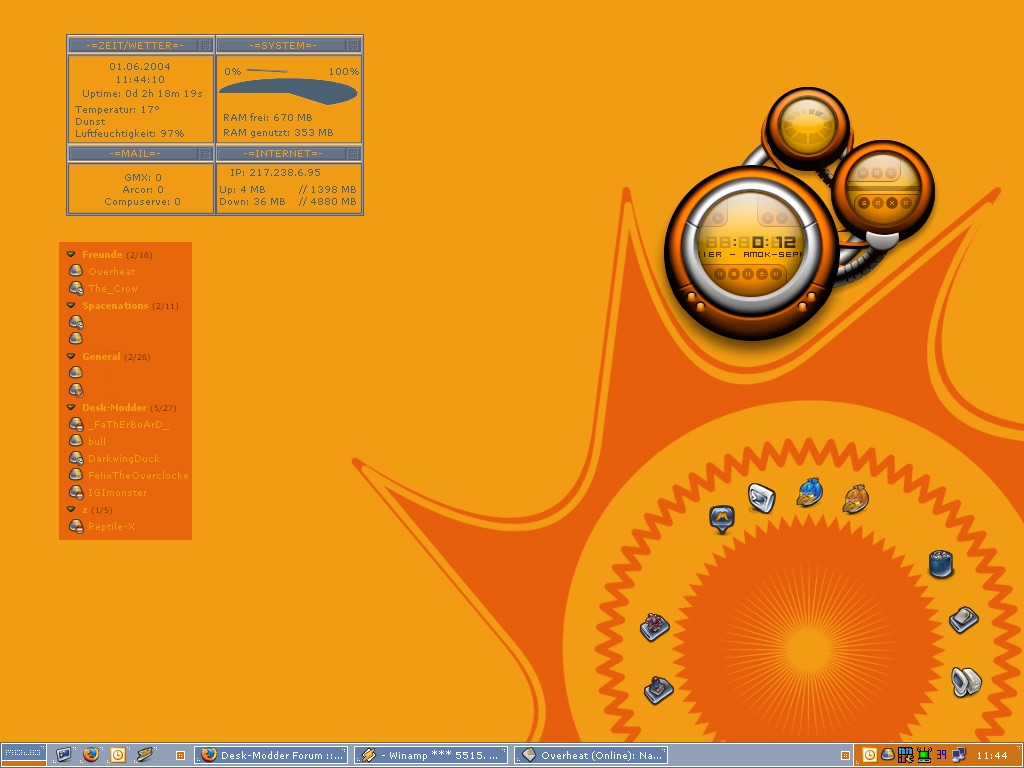Stop playback in the Winamp player
The image size is (1024, 768).
click(734, 274)
